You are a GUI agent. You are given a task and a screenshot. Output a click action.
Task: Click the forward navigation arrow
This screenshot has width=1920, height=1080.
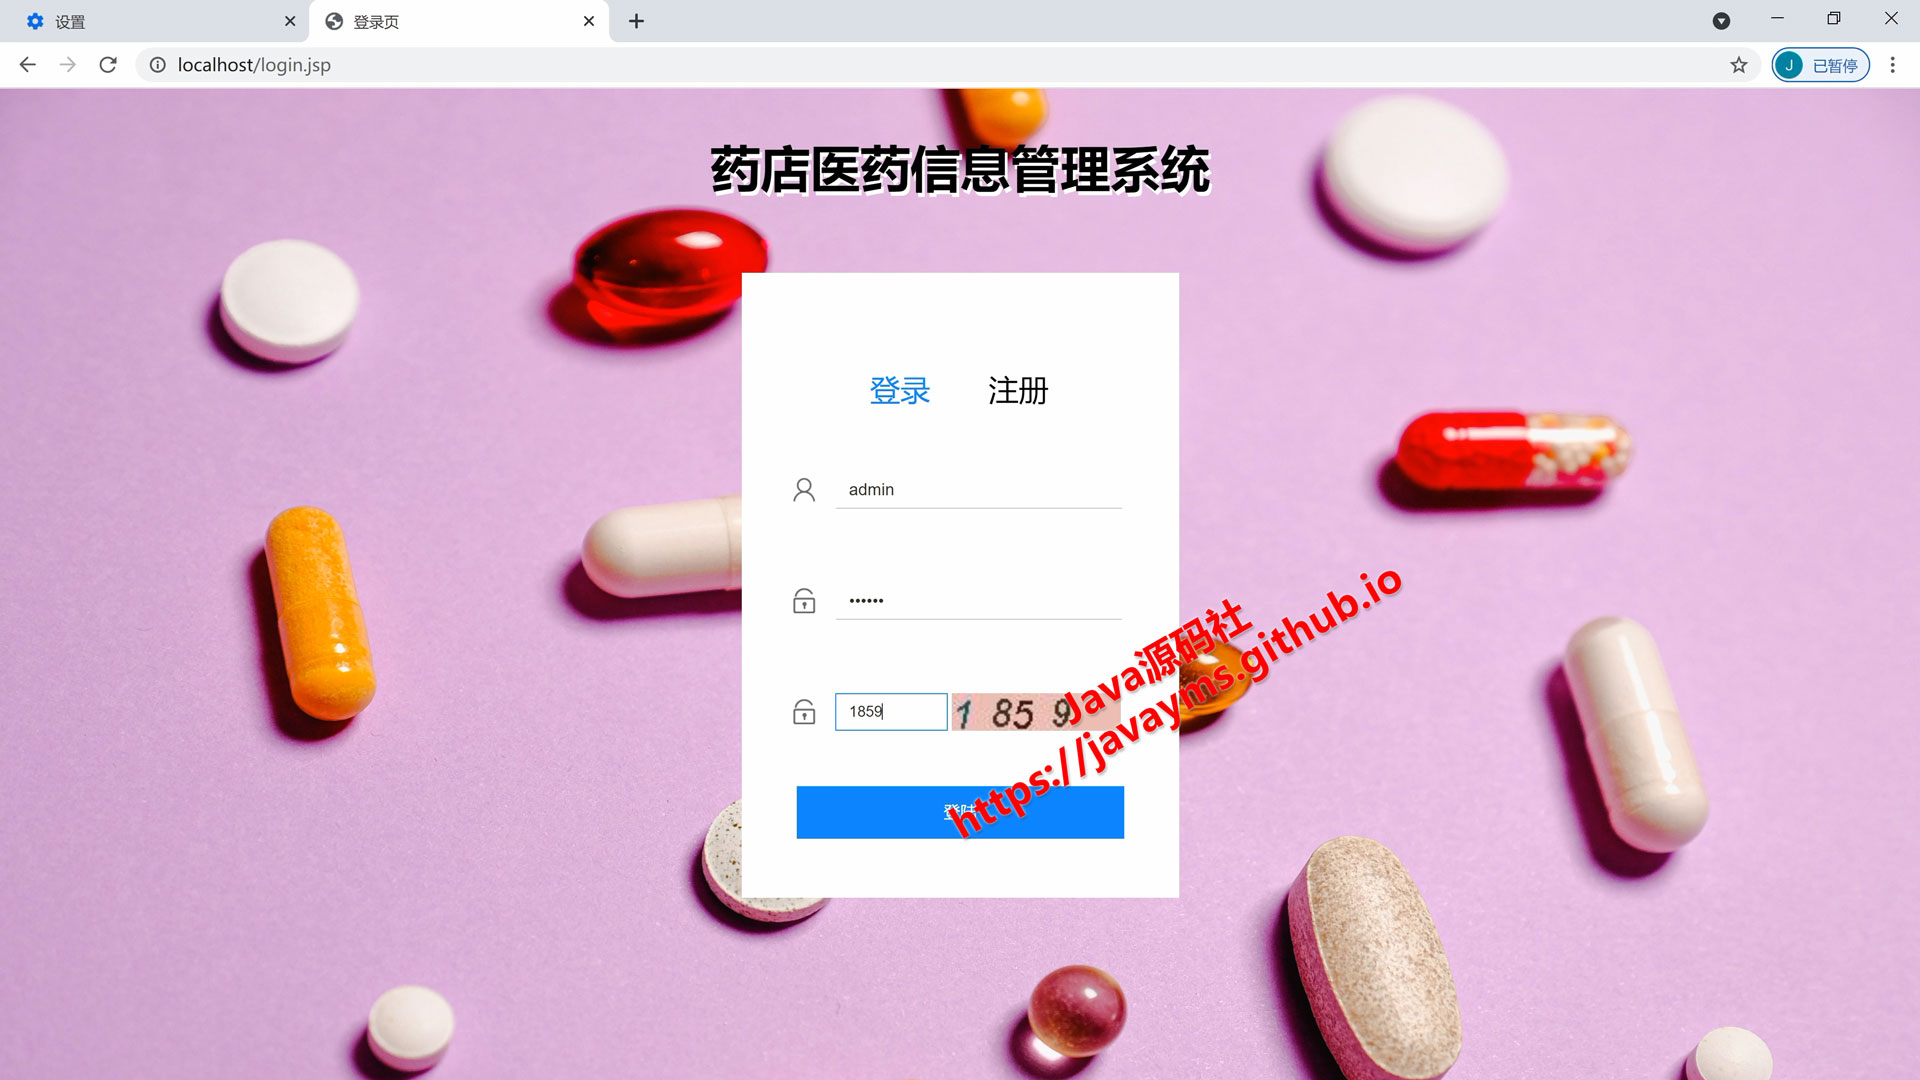click(x=66, y=65)
